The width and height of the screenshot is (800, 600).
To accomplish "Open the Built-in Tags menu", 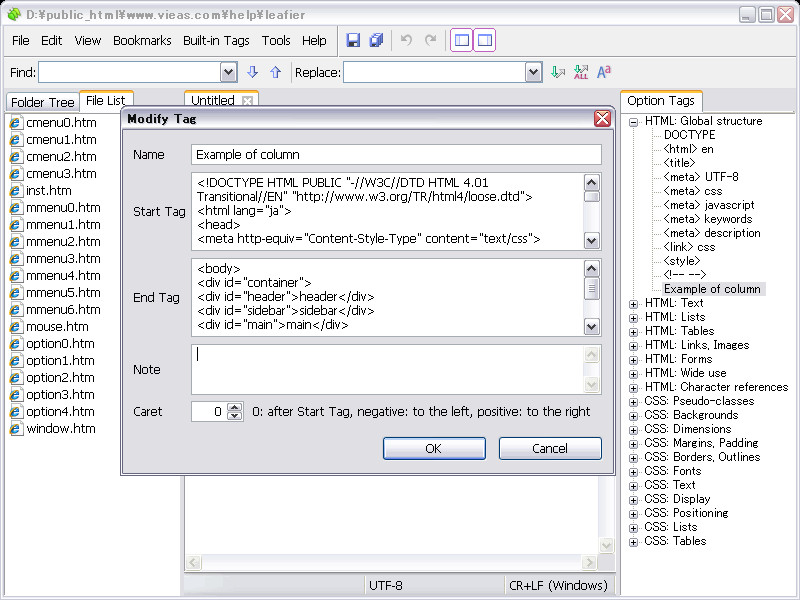I will pos(216,41).
